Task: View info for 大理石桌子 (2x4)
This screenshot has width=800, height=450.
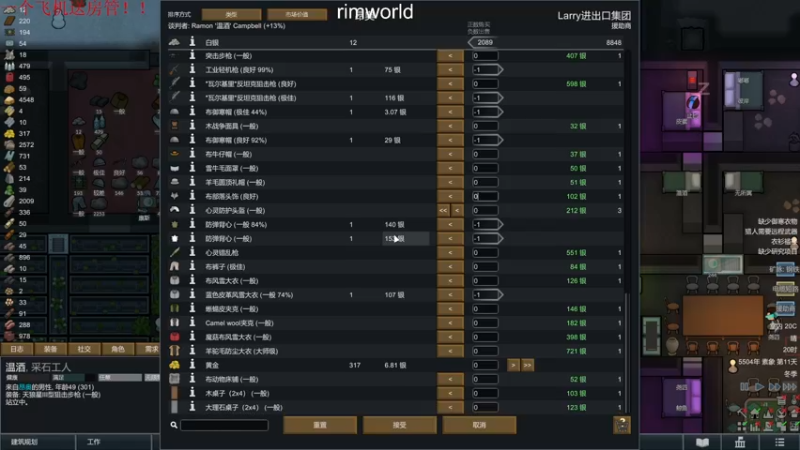Action: pos(192,407)
